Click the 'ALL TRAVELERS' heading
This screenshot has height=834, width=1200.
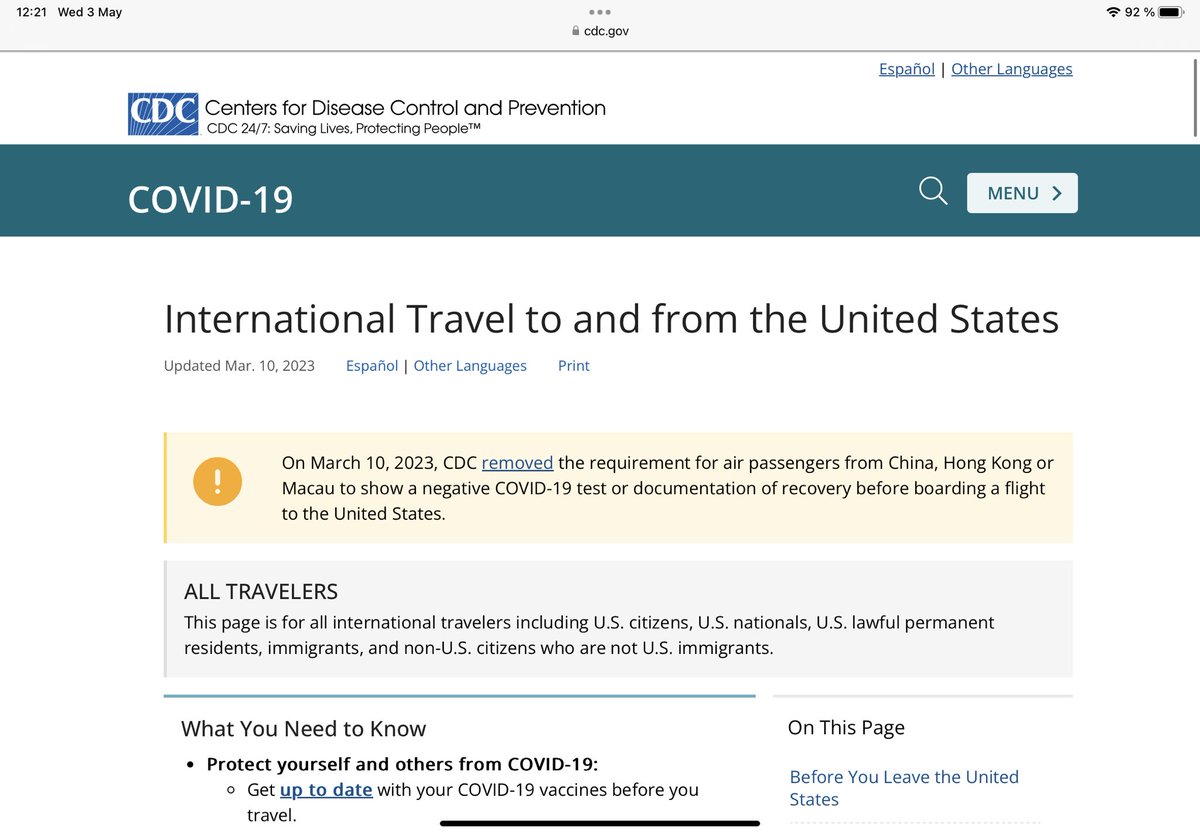(261, 591)
